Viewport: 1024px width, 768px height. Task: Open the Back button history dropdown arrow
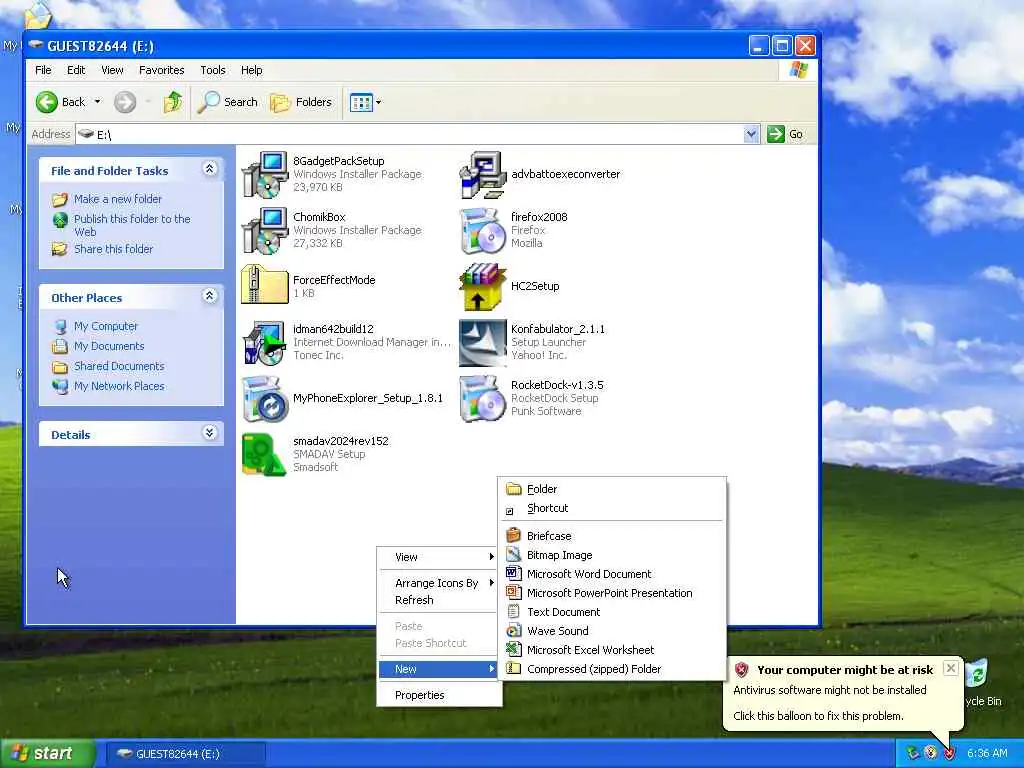(97, 102)
